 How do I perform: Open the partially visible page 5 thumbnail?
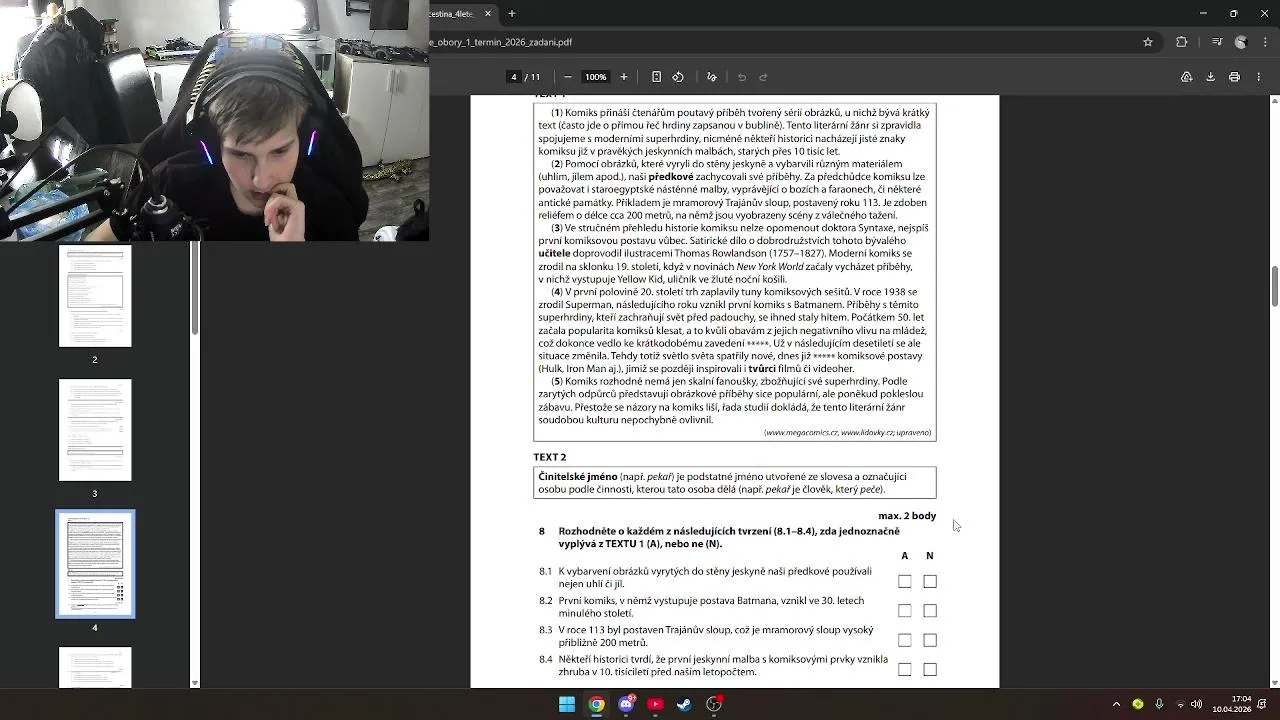tap(95, 668)
